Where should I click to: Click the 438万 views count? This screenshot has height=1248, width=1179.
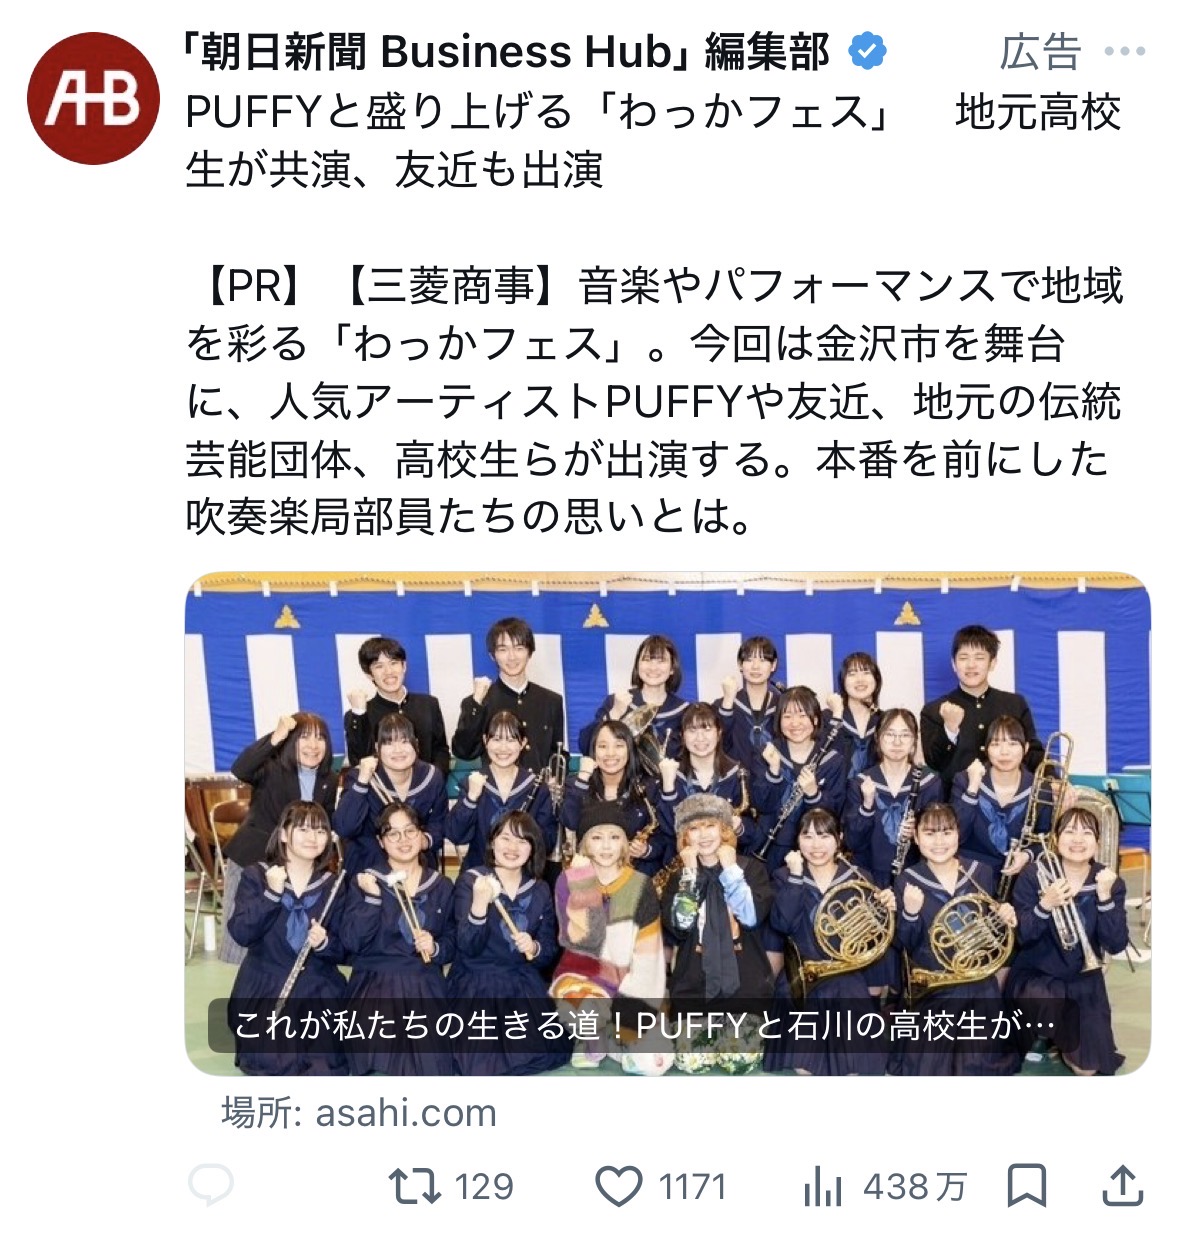(x=915, y=1187)
